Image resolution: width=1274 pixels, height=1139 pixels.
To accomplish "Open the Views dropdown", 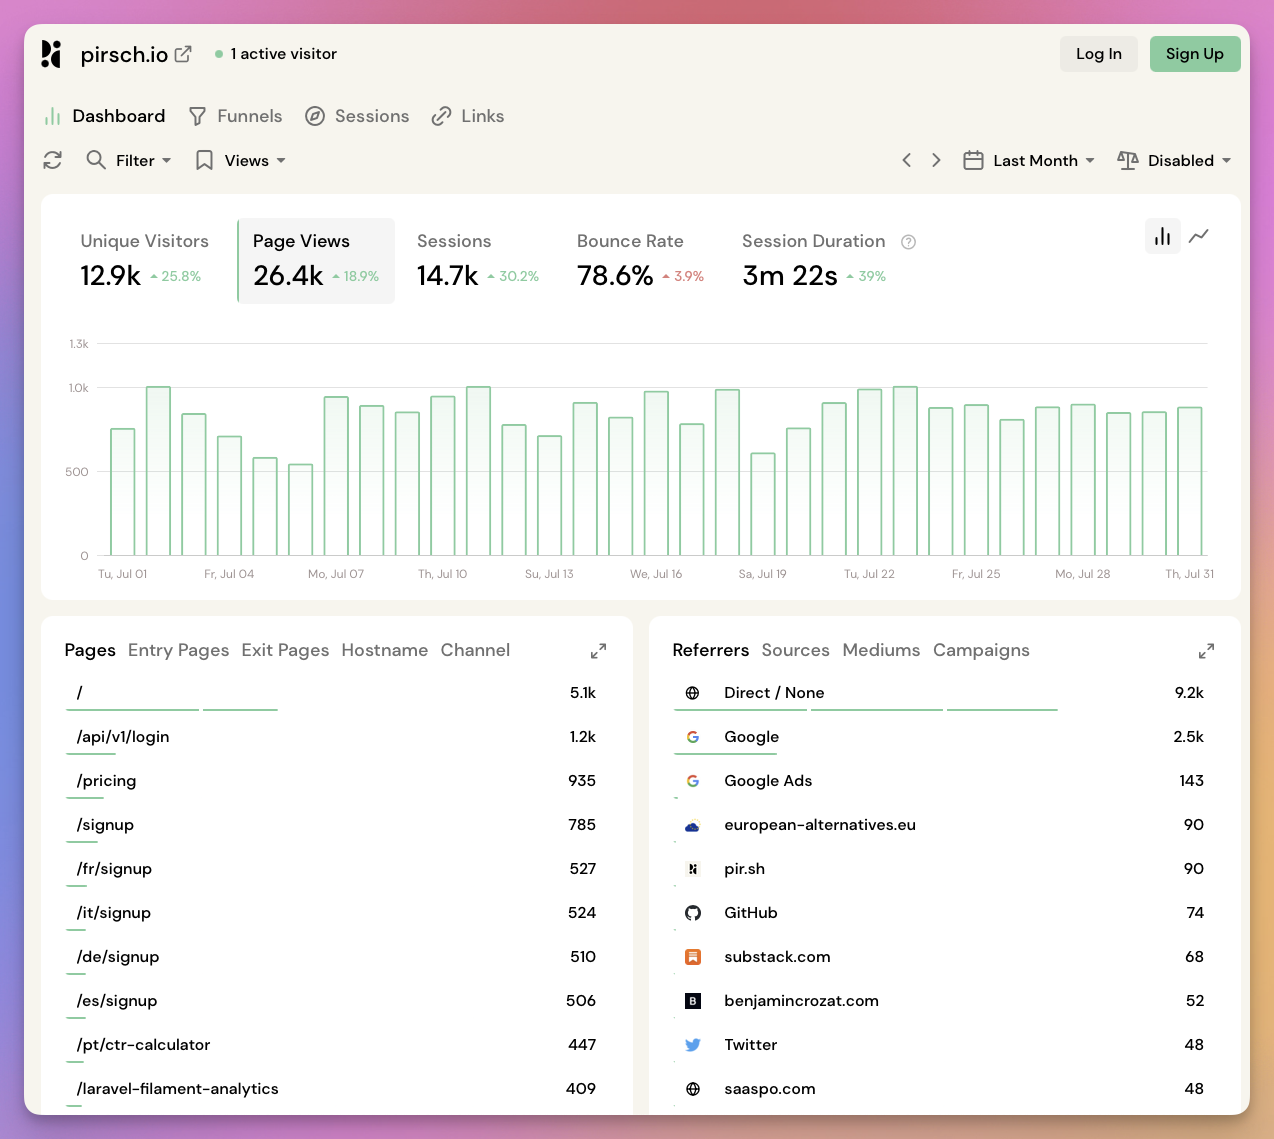I will pos(247,160).
